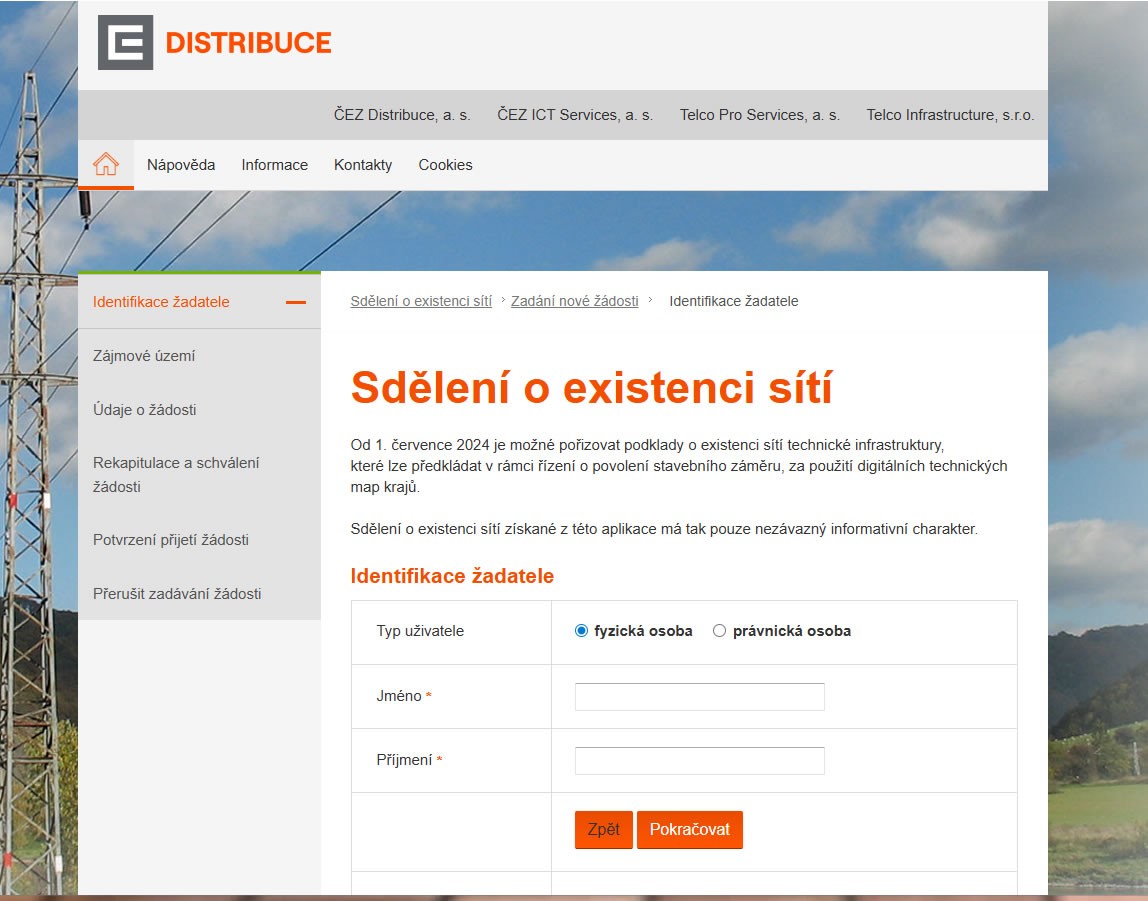Click the ČEZ Distribuce, a. s. link
The height and width of the screenshot is (901, 1148).
point(402,115)
